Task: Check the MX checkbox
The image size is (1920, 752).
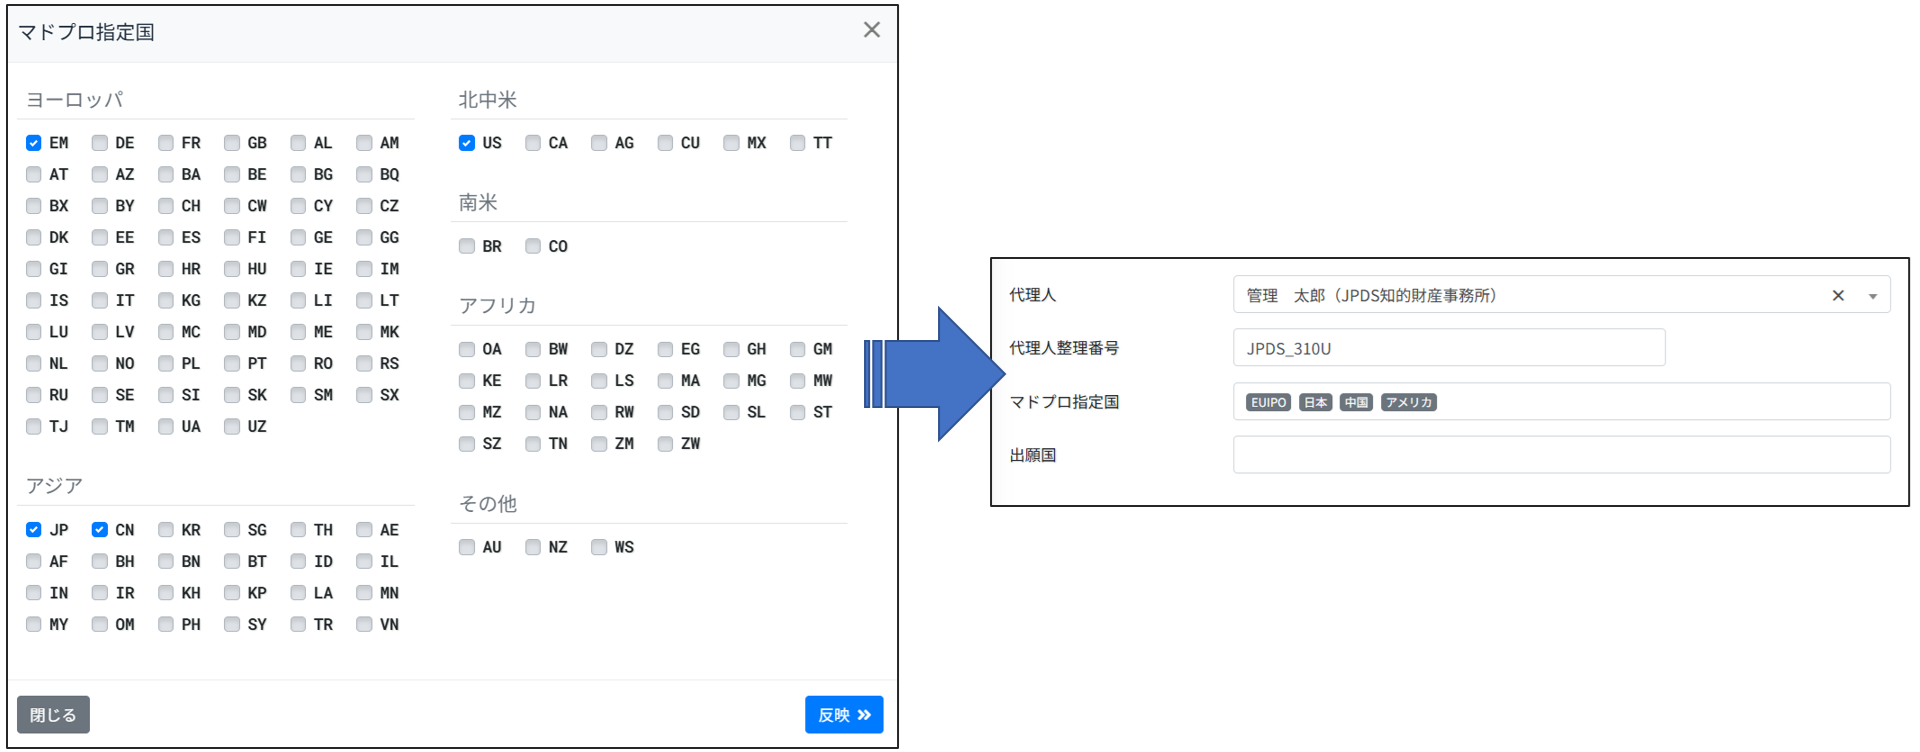Action: (x=732, y=143)
